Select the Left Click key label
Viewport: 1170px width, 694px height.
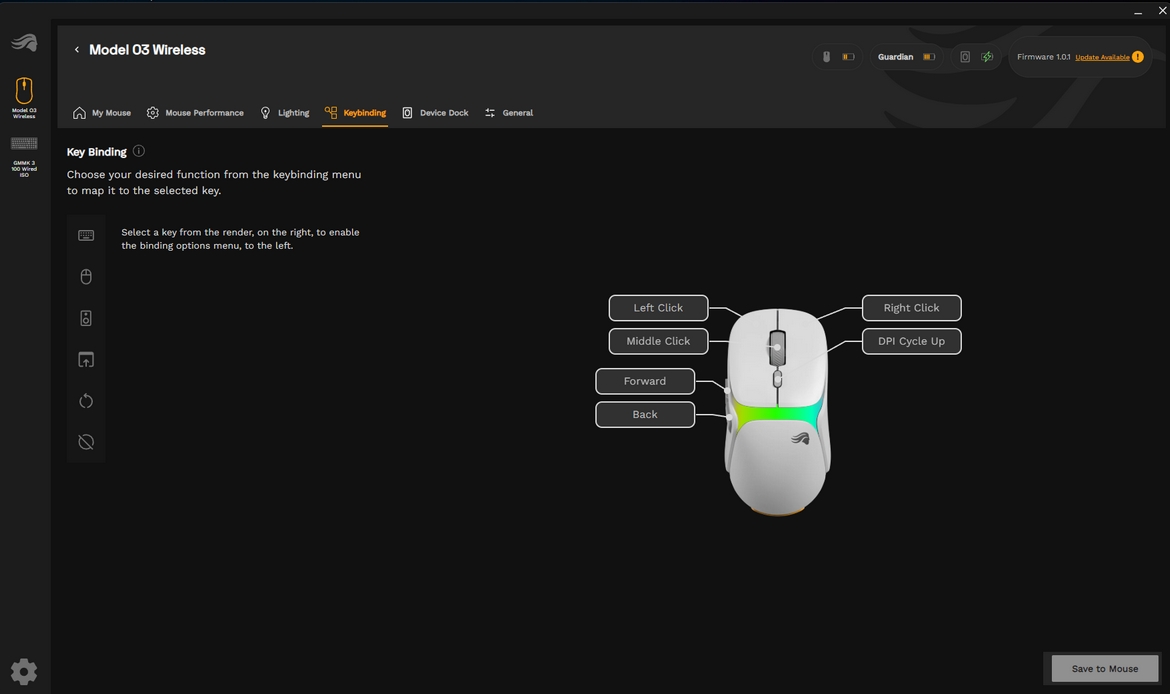[x=658, y=307]
